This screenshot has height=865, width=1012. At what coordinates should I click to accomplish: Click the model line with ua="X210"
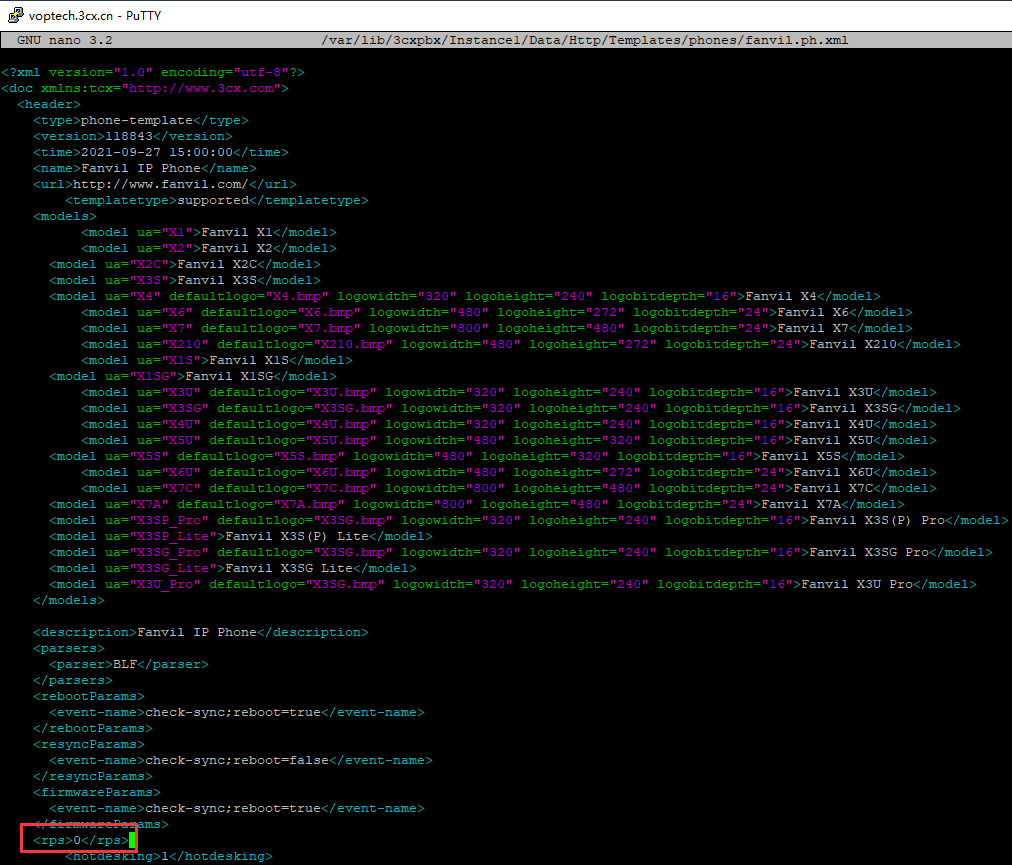(521, 345)
